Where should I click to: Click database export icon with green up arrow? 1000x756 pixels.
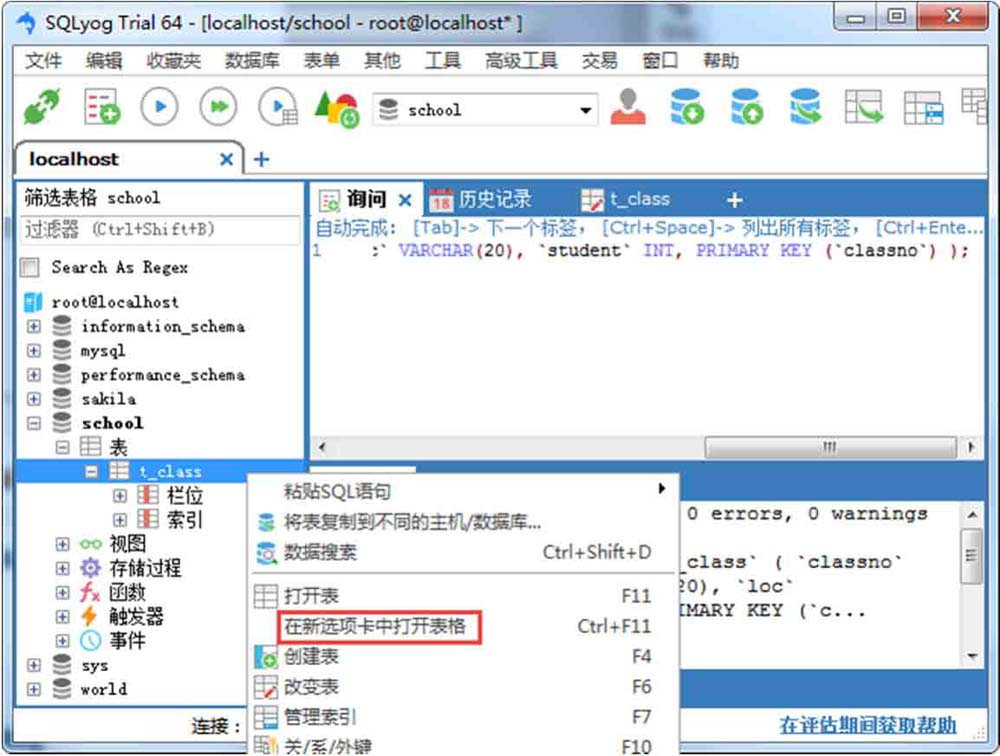pyautogui.click(x=747, y=107)
